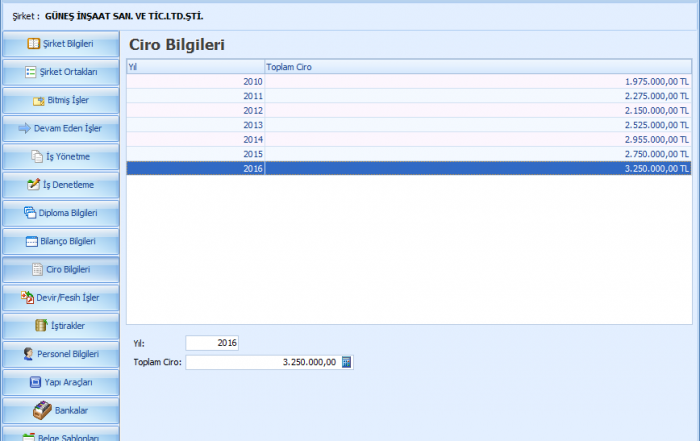Screen dimensions: 700x441
Task: Open Devir/Fesih İşler section
Action: [61, 297]
